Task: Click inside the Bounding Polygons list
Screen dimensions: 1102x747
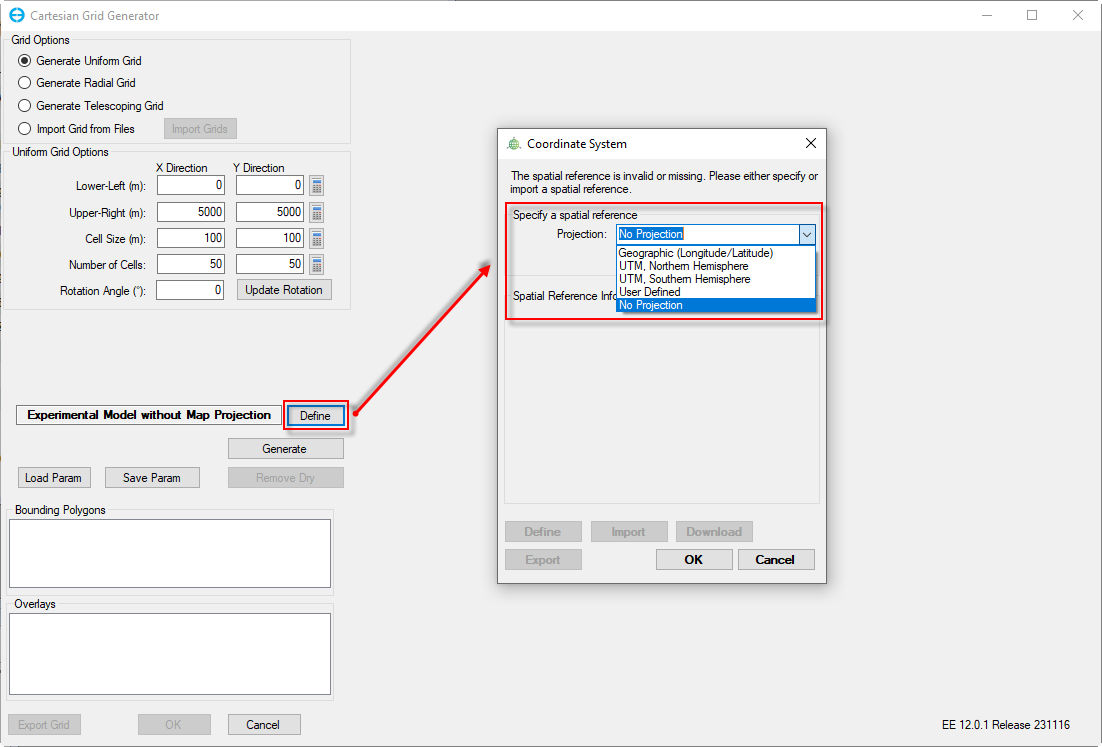Action: click(x=169, y=552)
